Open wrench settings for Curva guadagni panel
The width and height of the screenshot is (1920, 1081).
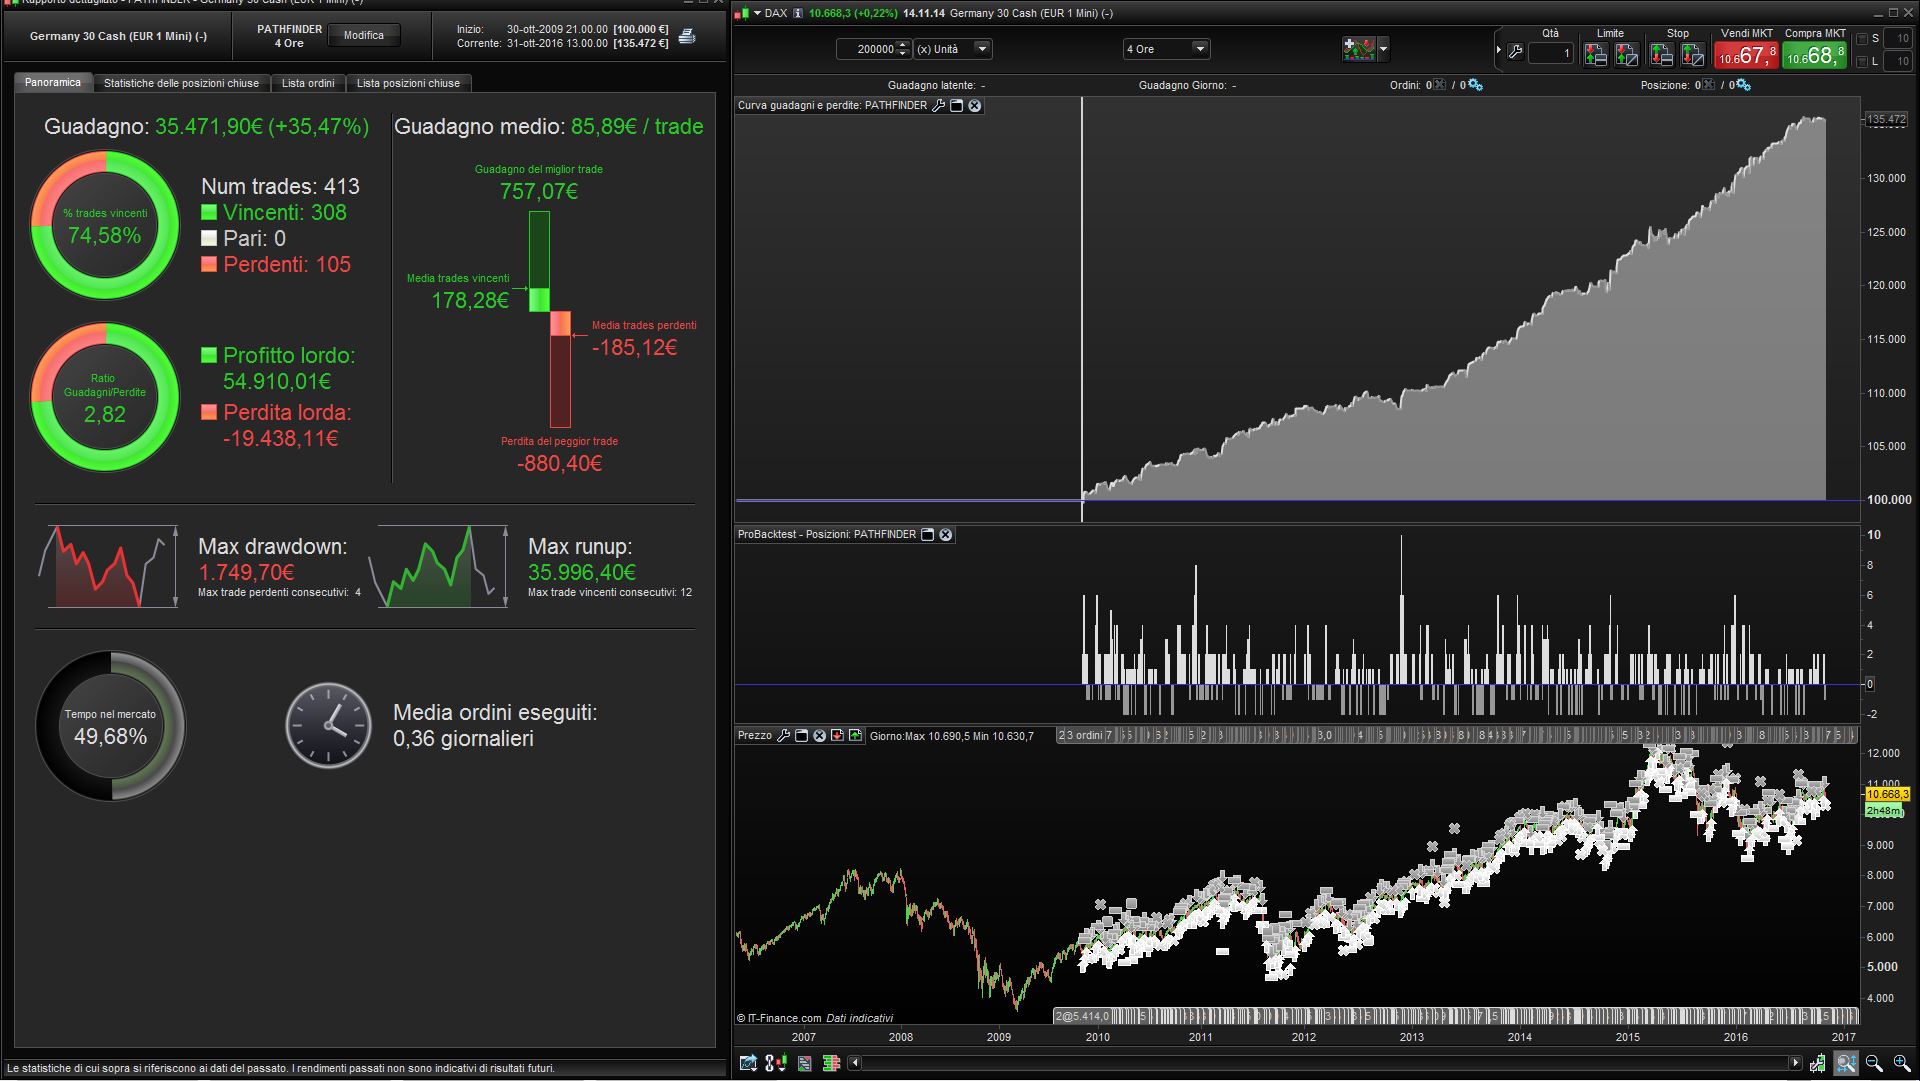point(938,106)
